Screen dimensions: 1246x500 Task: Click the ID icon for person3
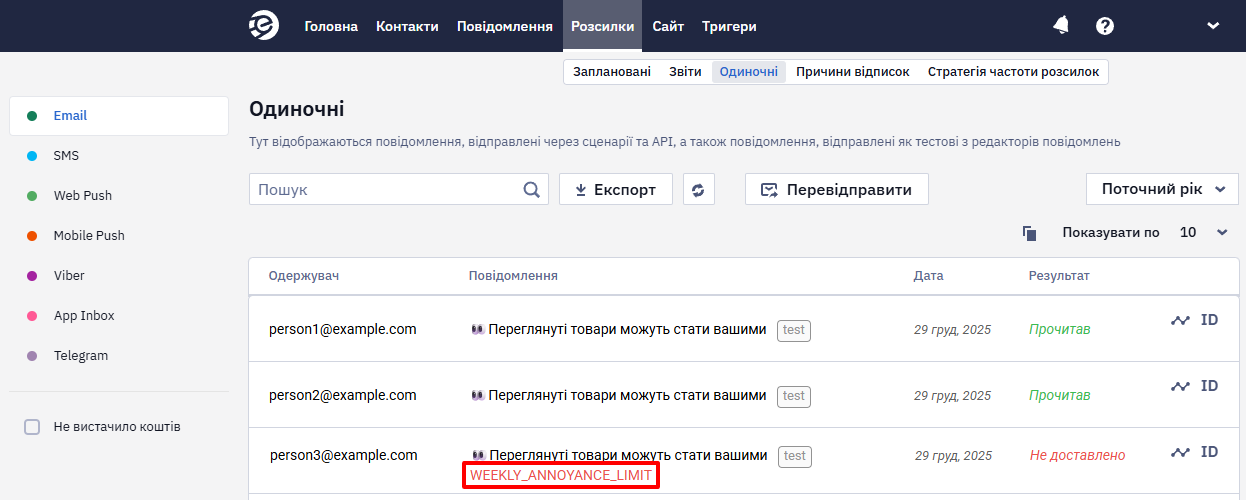tap(1209, 452)
